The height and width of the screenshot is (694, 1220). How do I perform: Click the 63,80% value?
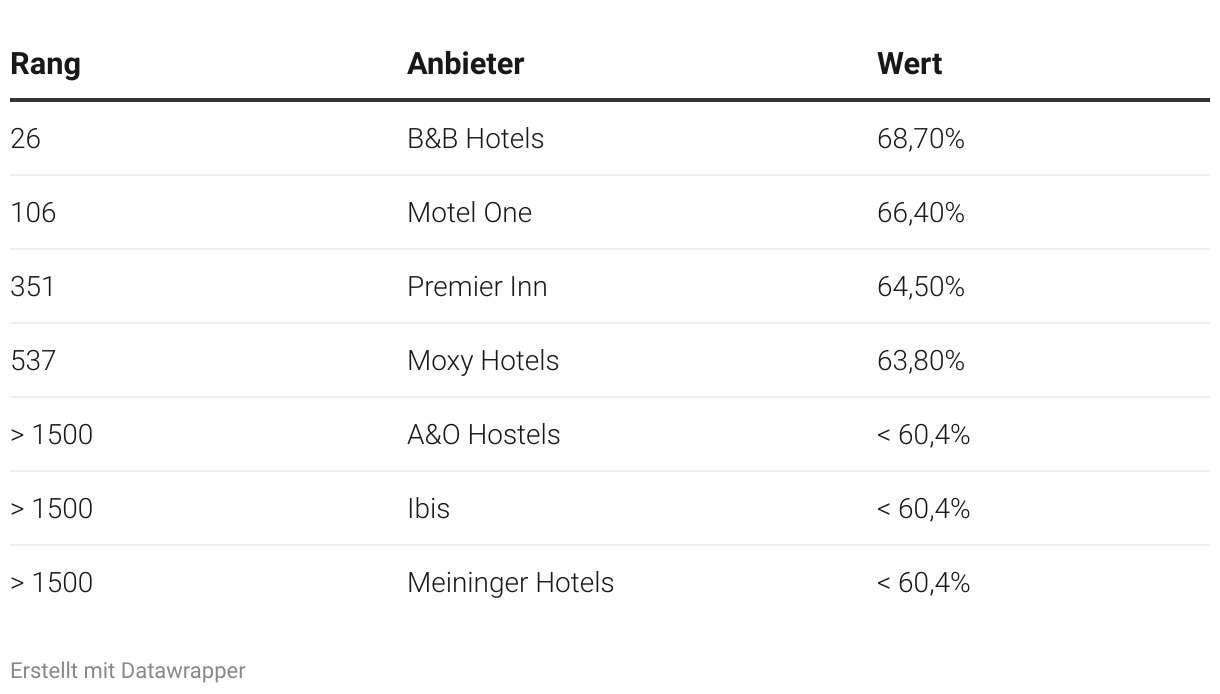pyautogui.click(x=921, y=360)
